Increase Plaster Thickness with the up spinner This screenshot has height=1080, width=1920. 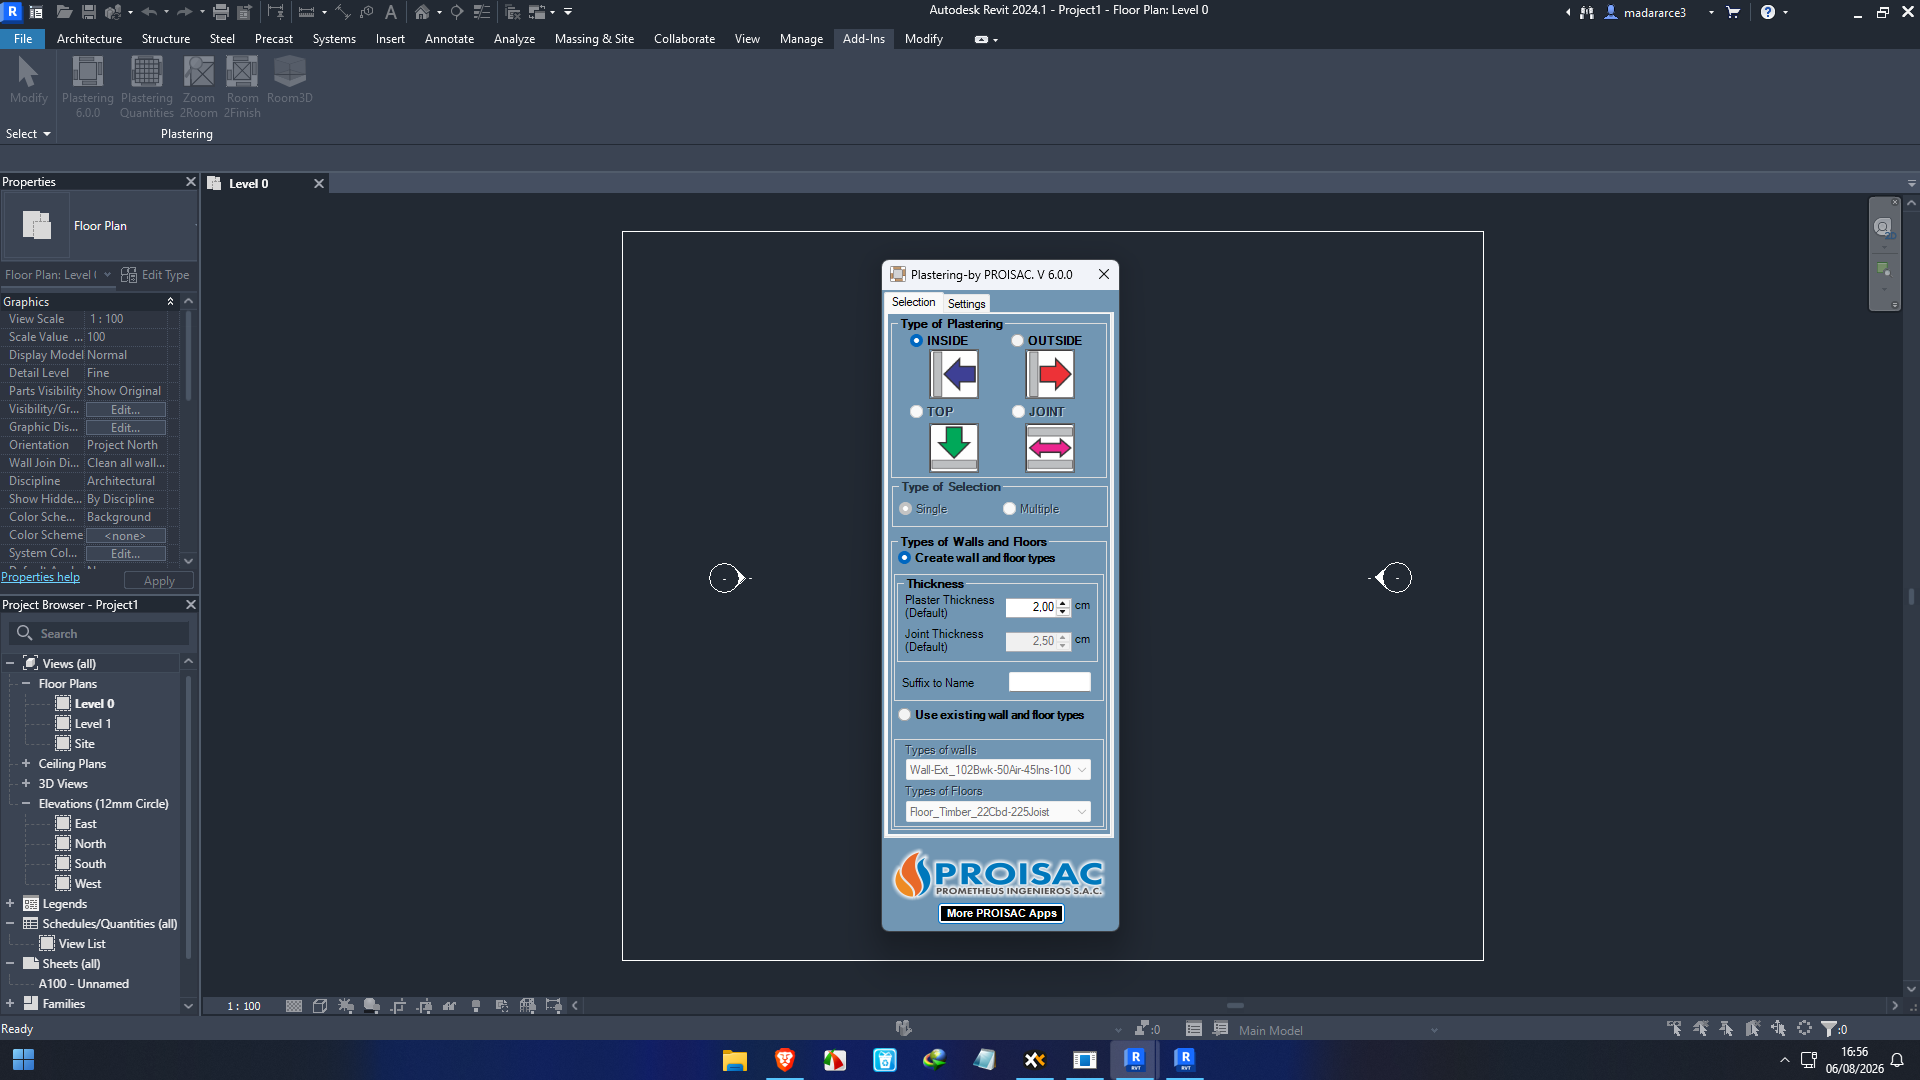1063,603
